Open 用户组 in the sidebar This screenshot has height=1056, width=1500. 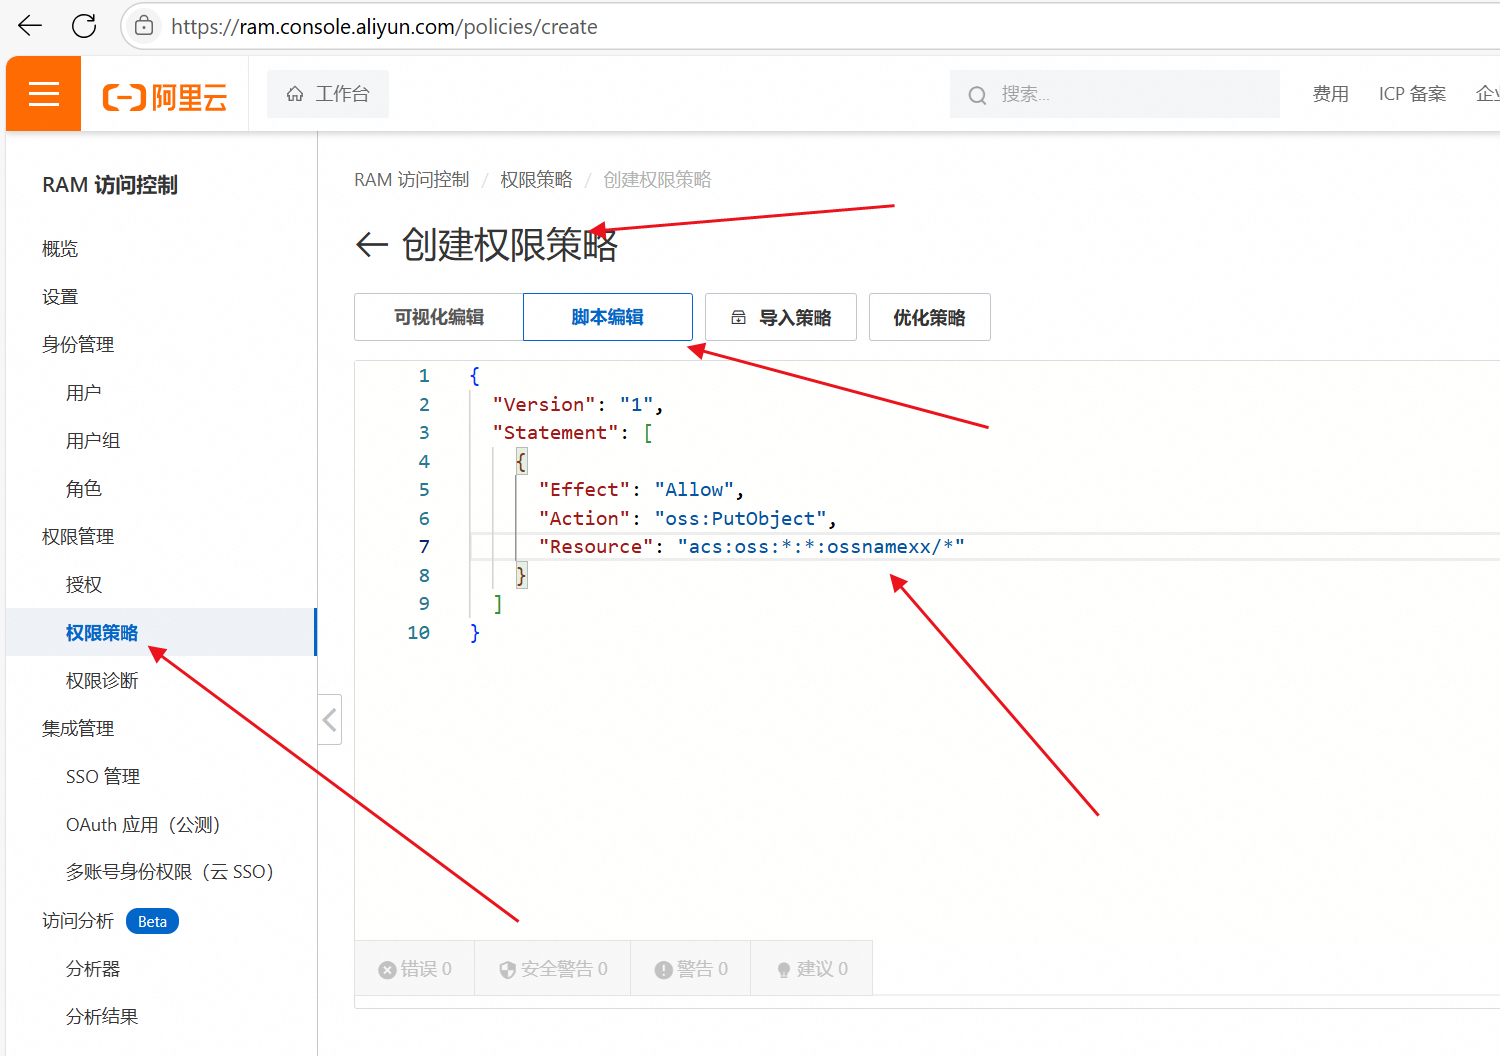93,441
